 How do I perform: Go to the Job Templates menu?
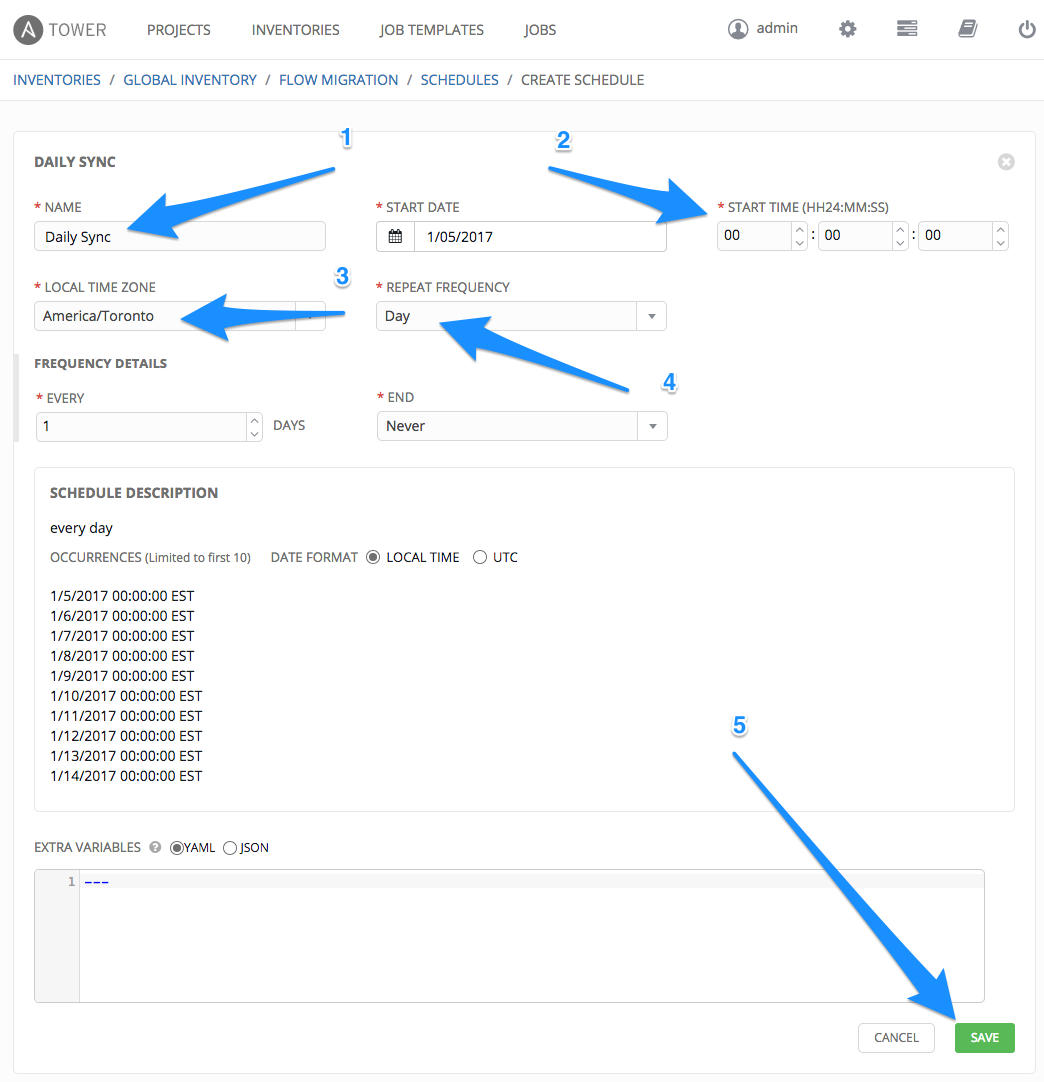coord(431,30)
